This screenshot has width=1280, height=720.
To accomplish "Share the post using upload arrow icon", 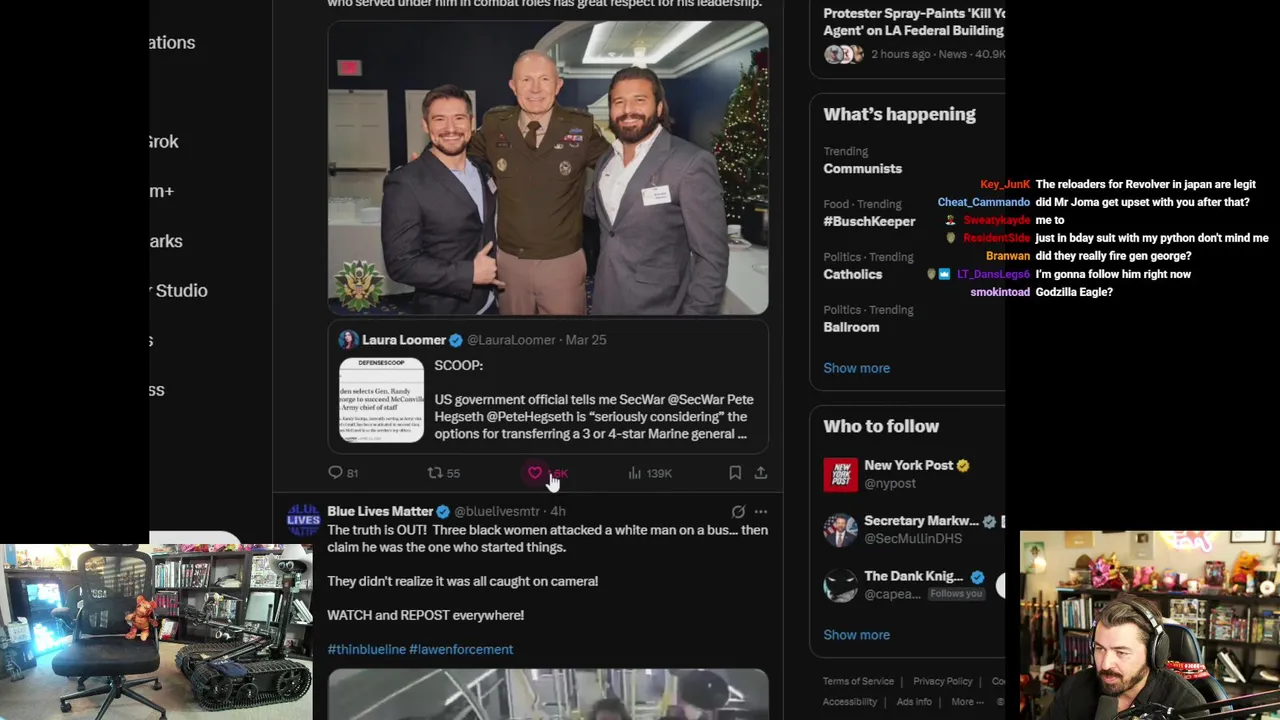I will click(x=761, y=473).
